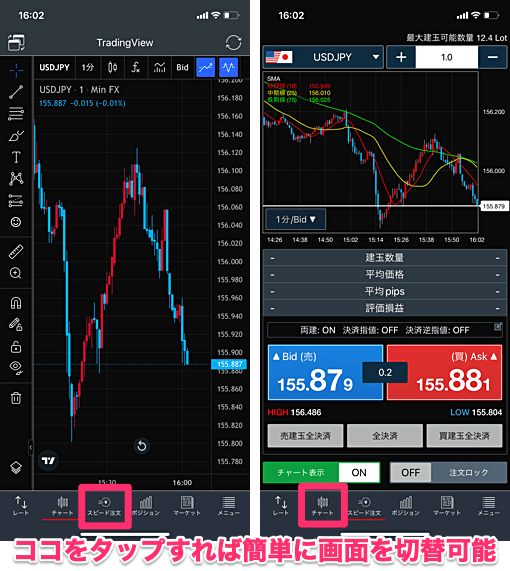The image size is (510, 571).
Task: Open スピード注文 tab in left screen
Action: [x=104, y=506]
